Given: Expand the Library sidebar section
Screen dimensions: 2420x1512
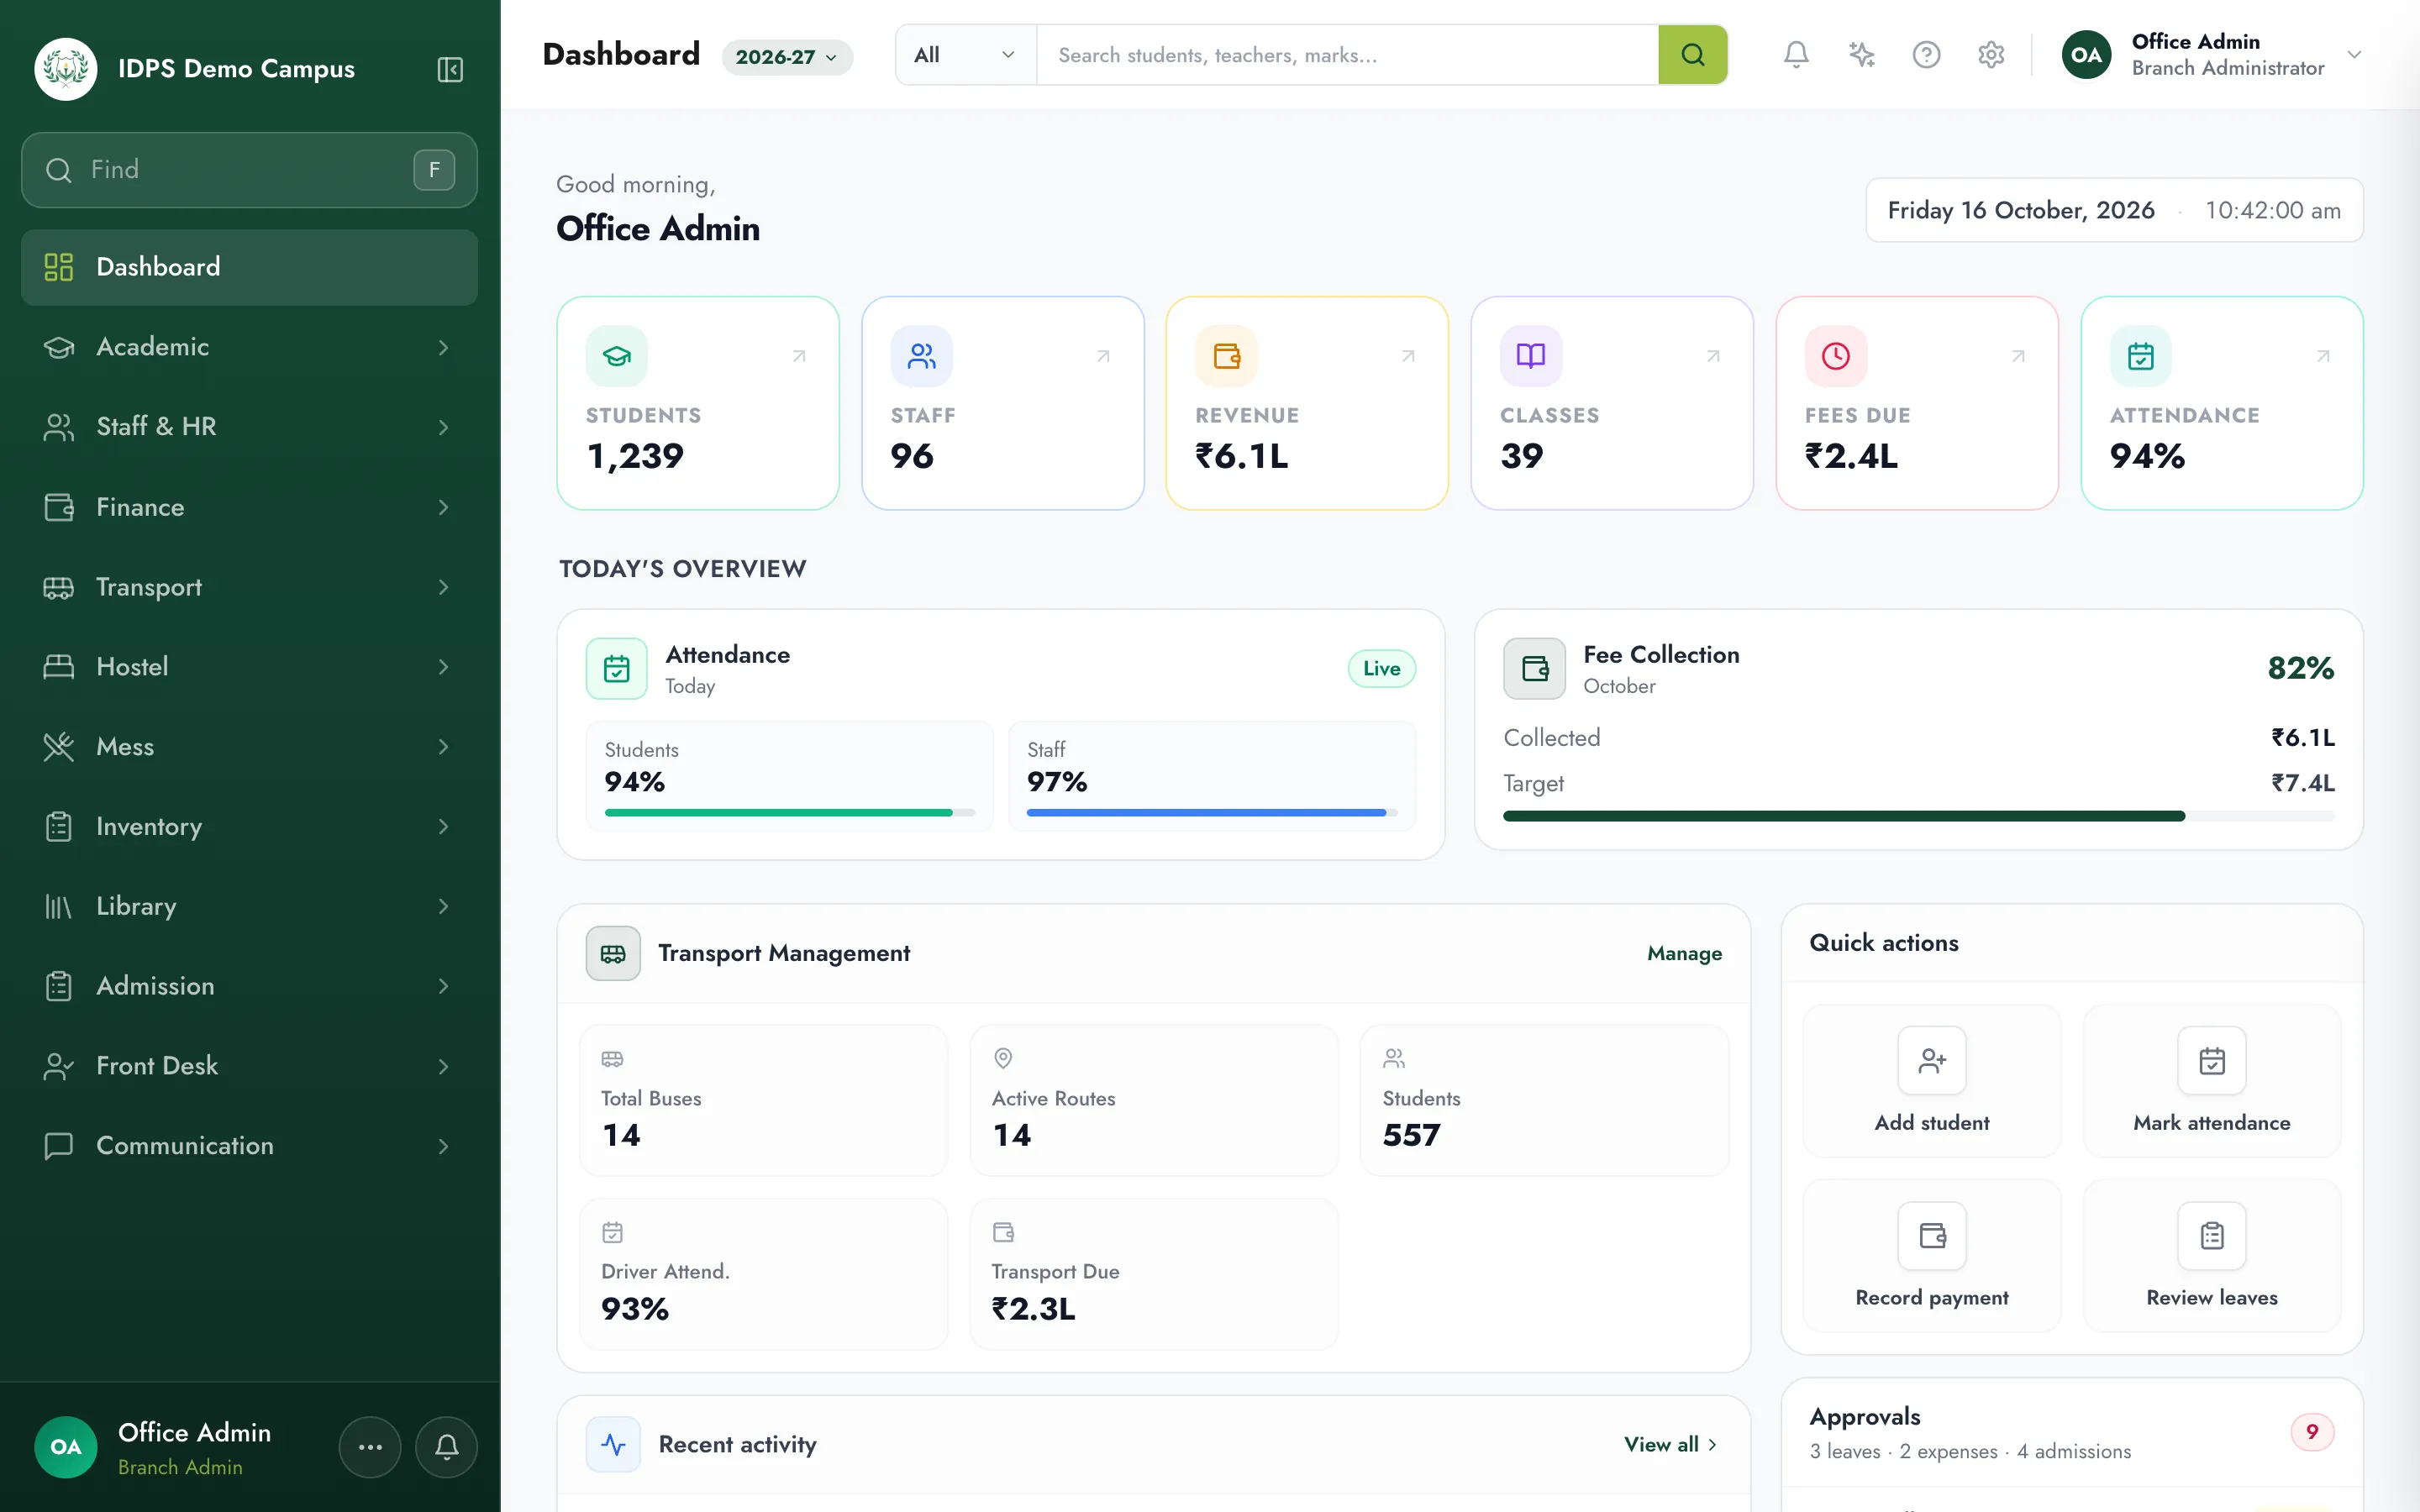Looking at the screenshot, I should [x=249, y=906].
